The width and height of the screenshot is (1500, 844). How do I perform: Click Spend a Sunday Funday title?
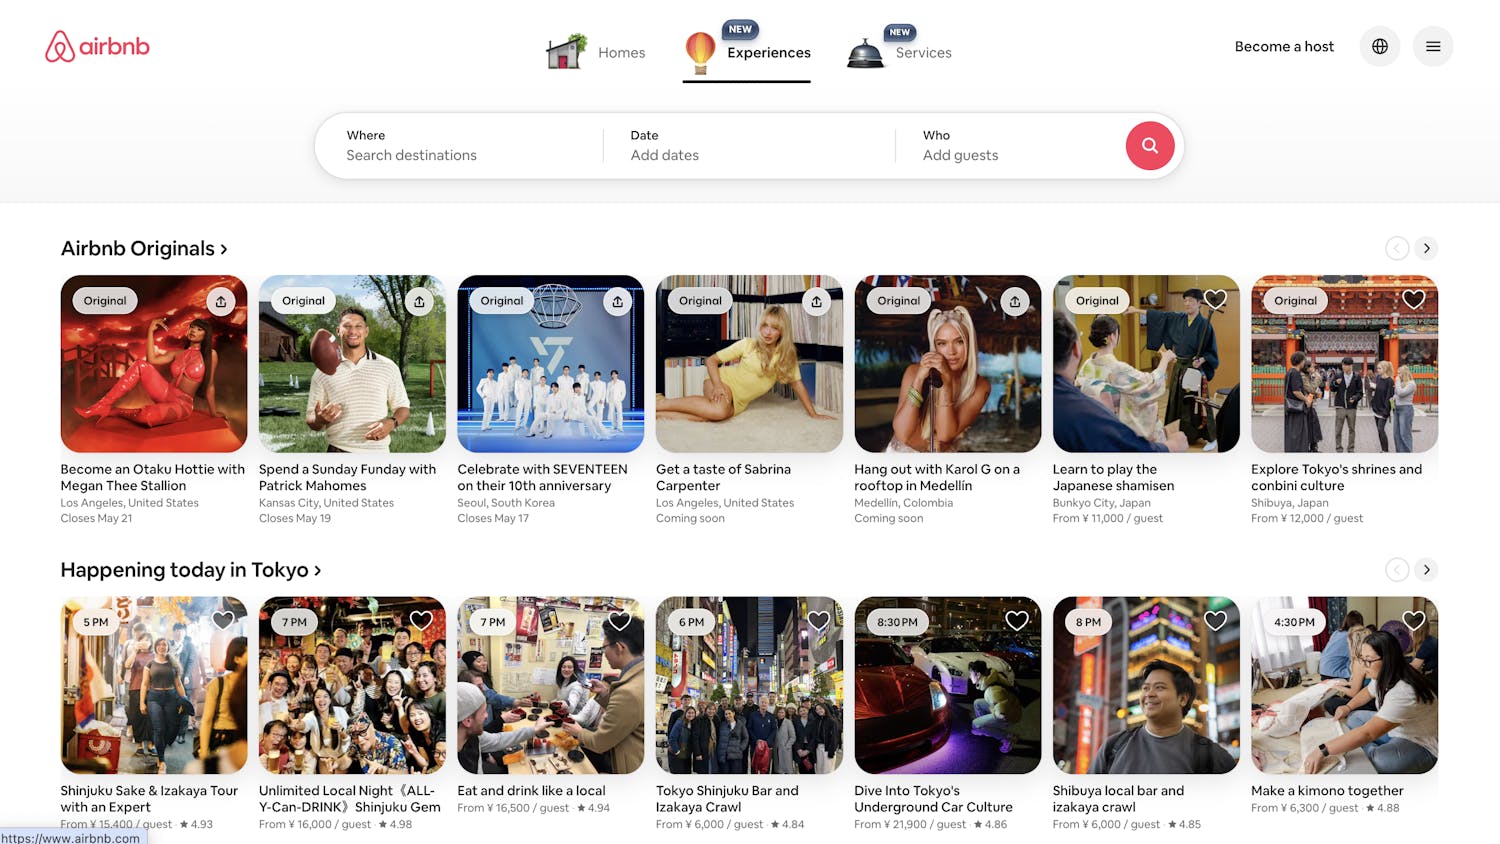coord(347,477)
